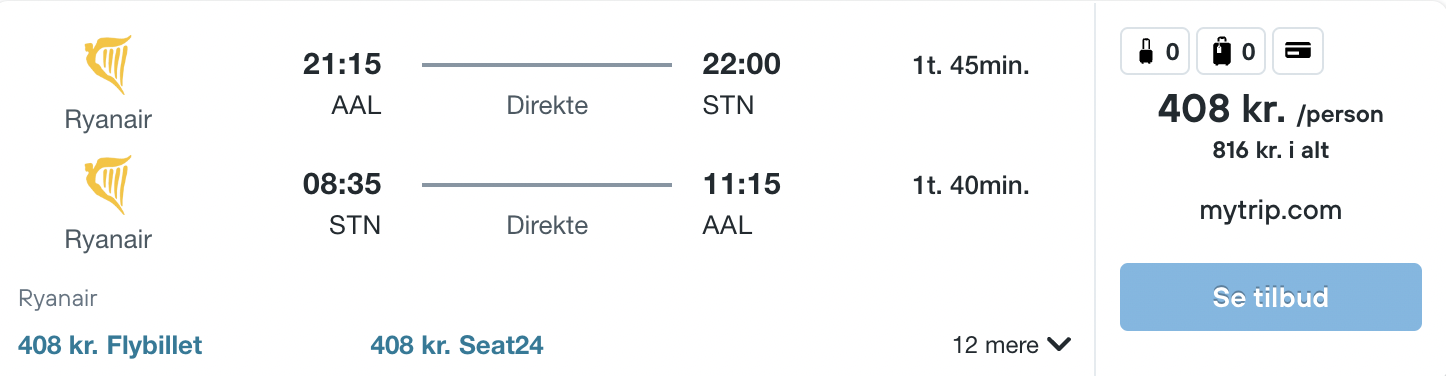Open the 12 mere offers list

coord(1012,345)
